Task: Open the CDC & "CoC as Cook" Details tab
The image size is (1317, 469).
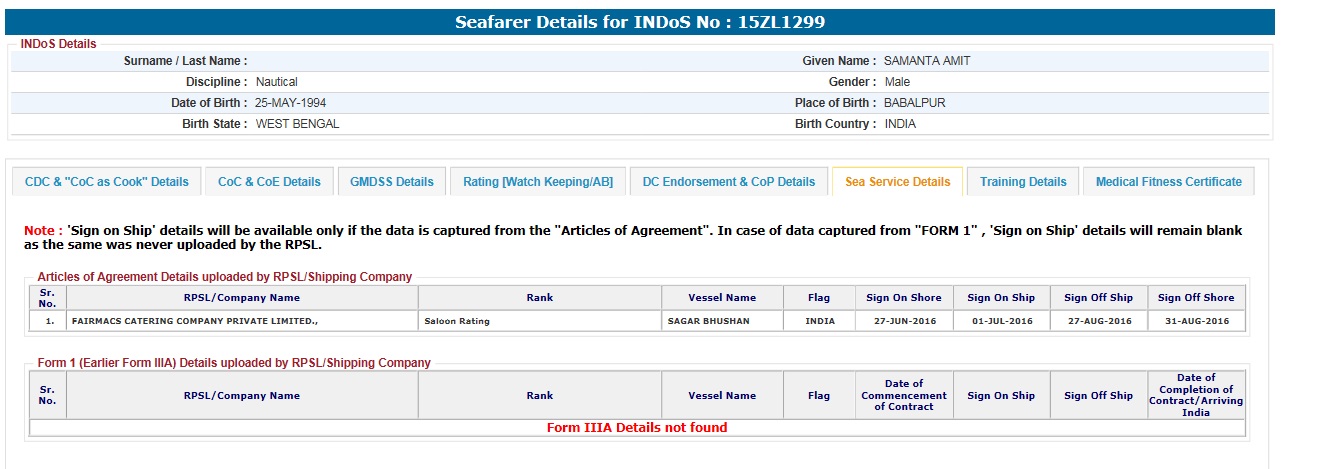Action: pyautogui.click(x=107, y=182)
